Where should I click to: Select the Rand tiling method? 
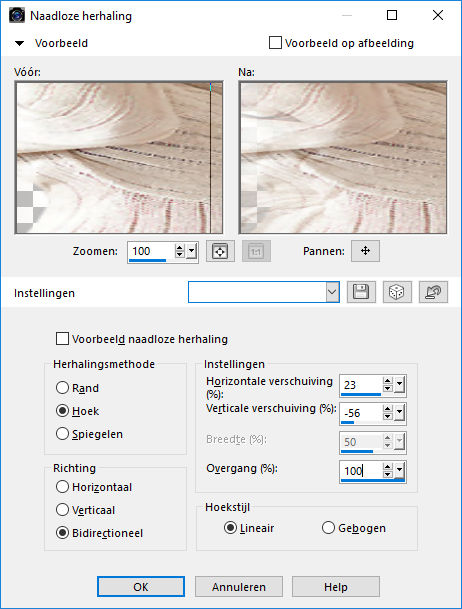pyautogui.click(x=62, y=388)
